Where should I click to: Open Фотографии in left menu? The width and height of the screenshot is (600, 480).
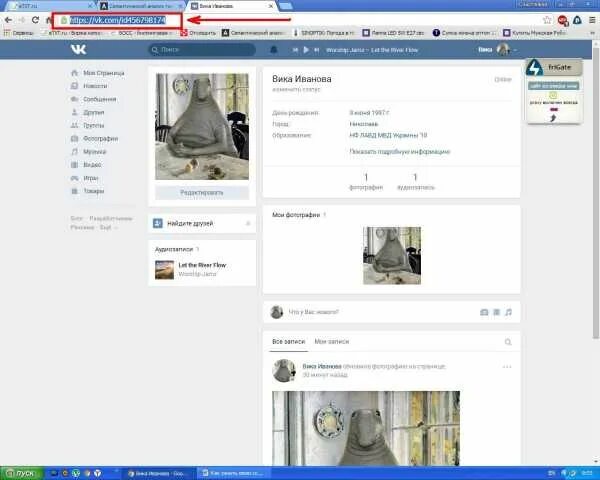(95, 139)
